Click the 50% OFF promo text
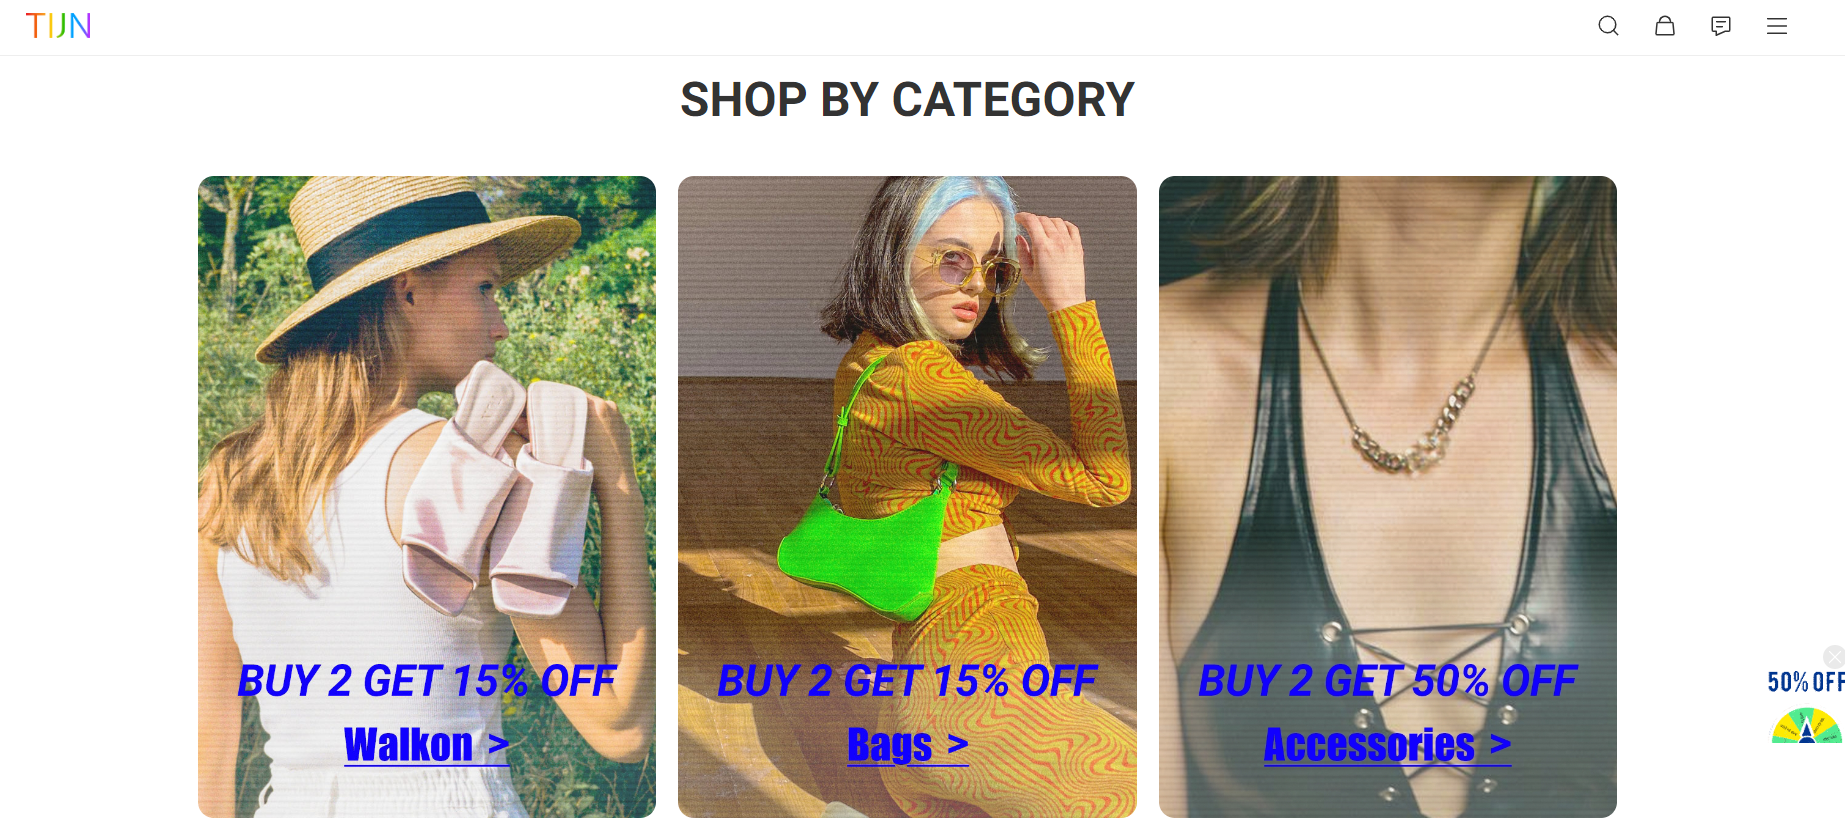The width and height of the screenshot is (1845, 839). 1805,682
